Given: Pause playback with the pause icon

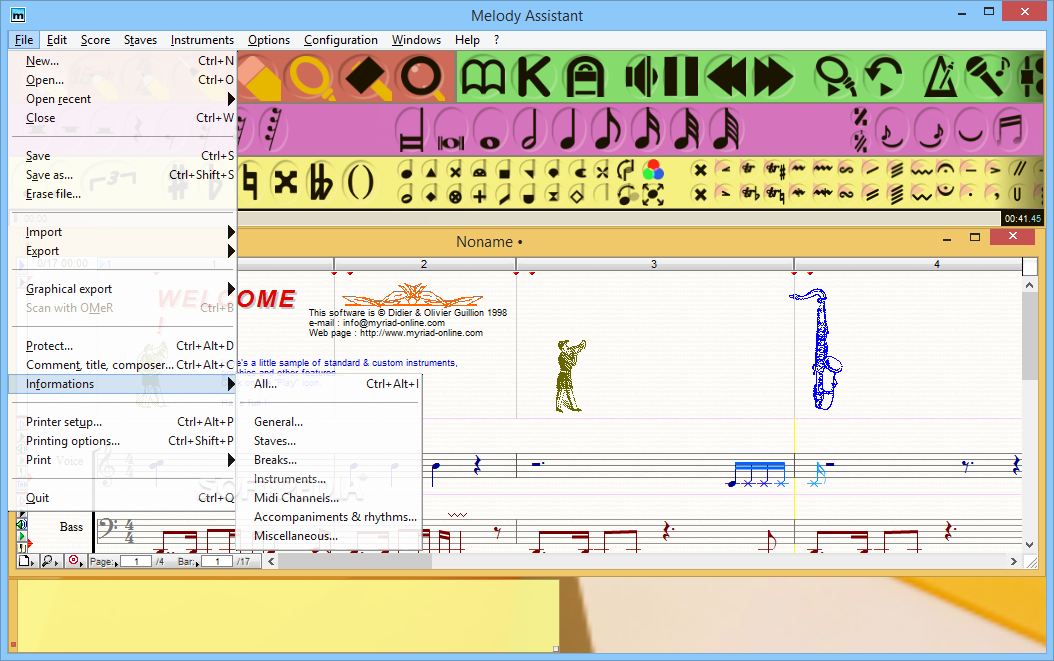Looking at the screenshot, I should coord(681,78).
